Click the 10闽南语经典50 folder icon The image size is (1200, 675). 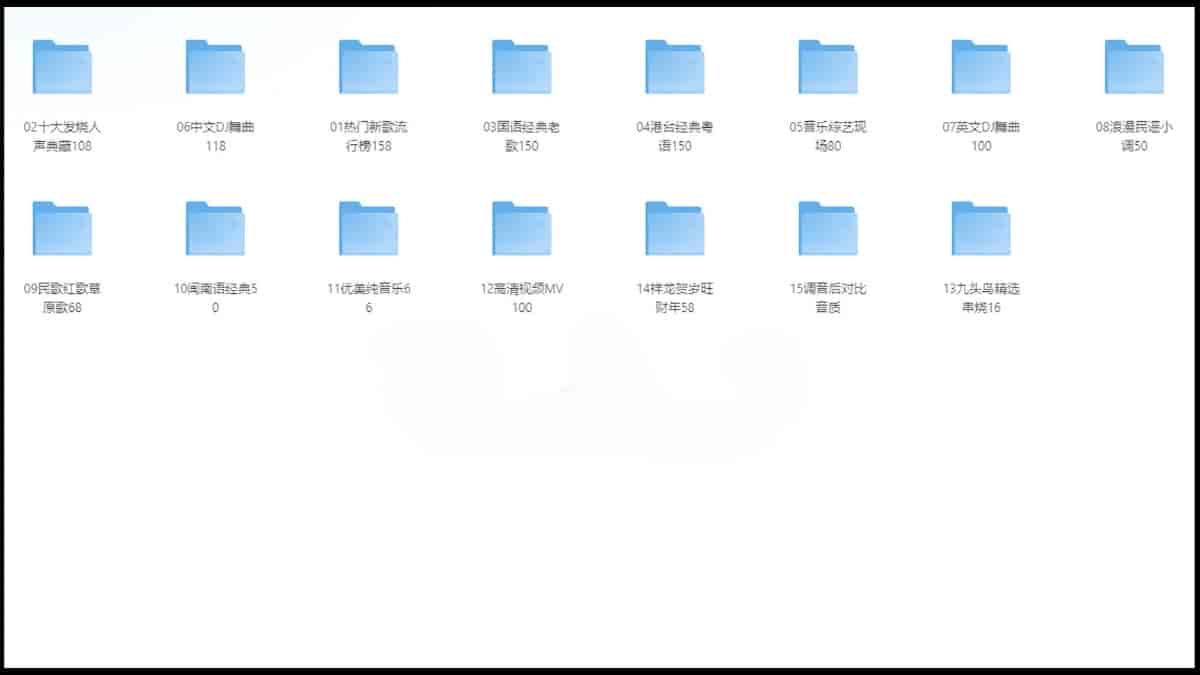[215, 229]
